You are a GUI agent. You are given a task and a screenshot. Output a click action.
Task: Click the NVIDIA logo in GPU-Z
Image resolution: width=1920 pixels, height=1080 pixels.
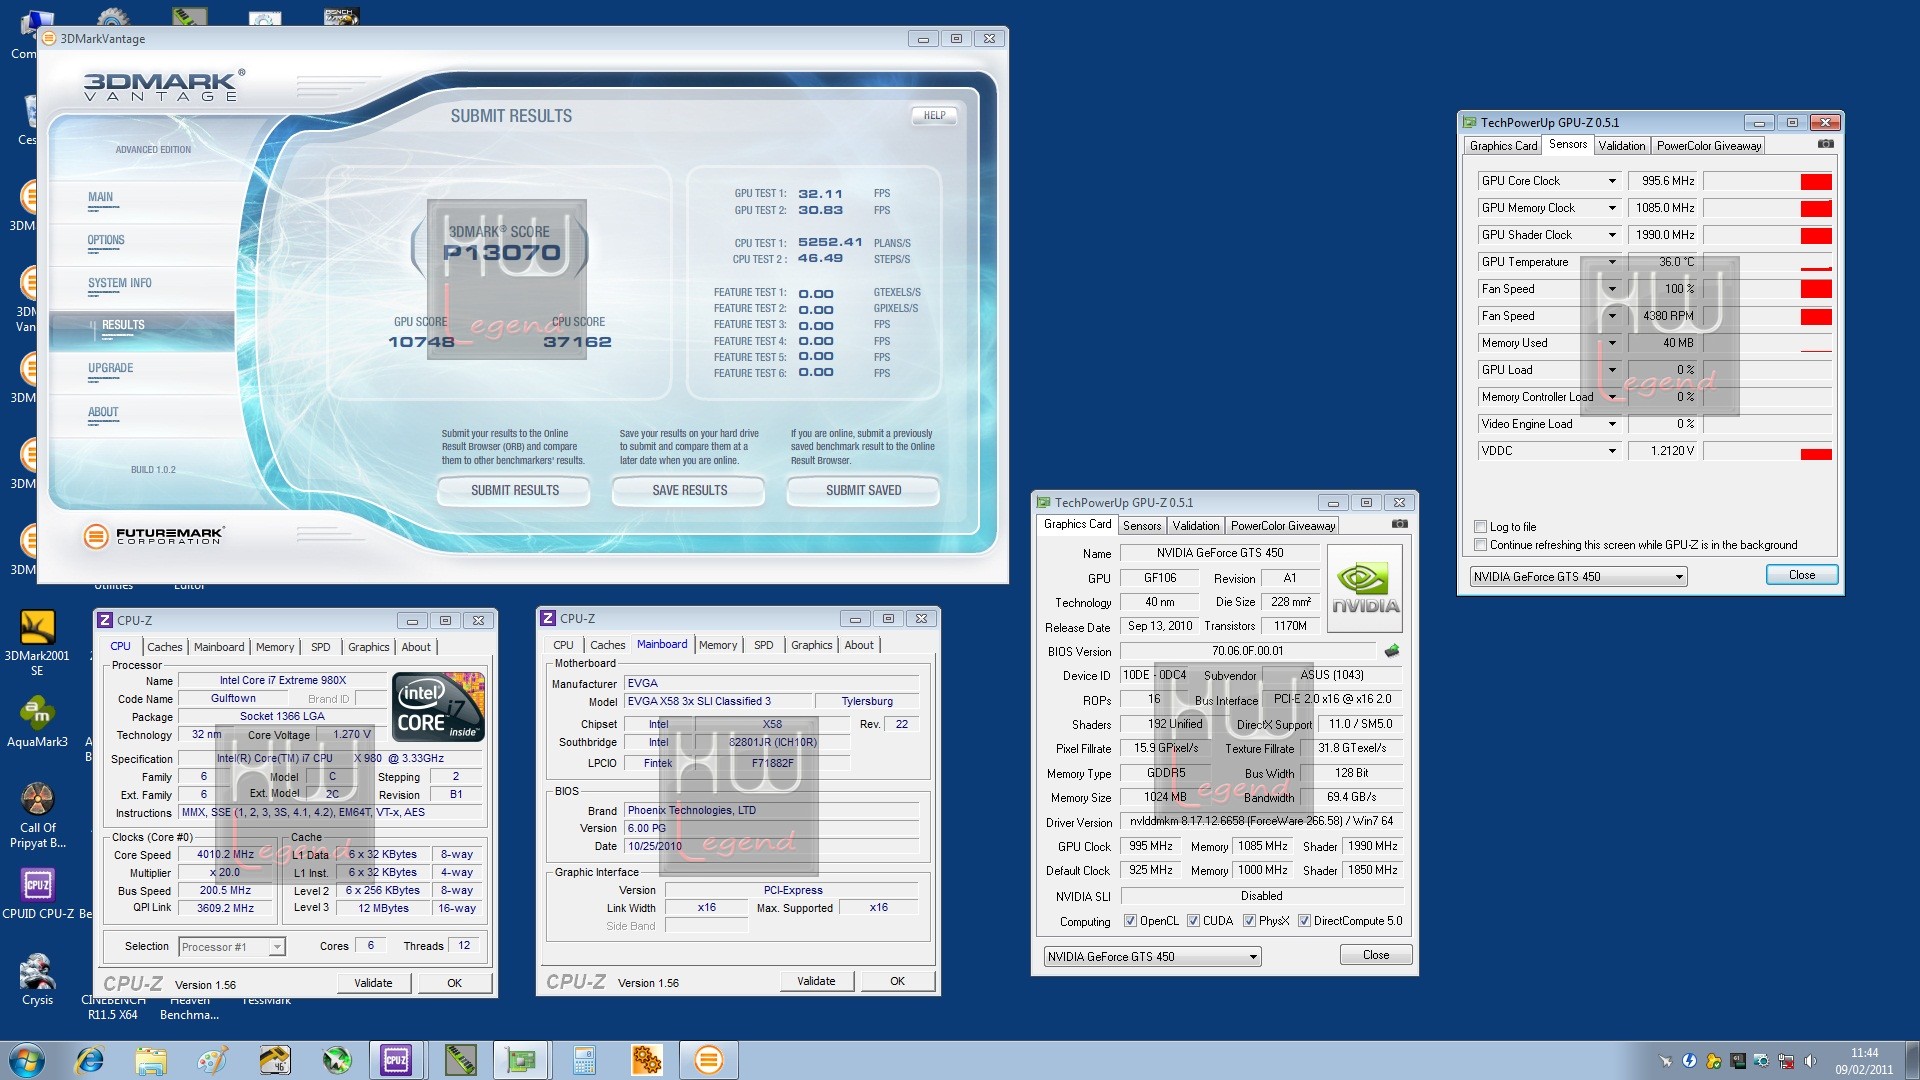tap(1365, 589)
